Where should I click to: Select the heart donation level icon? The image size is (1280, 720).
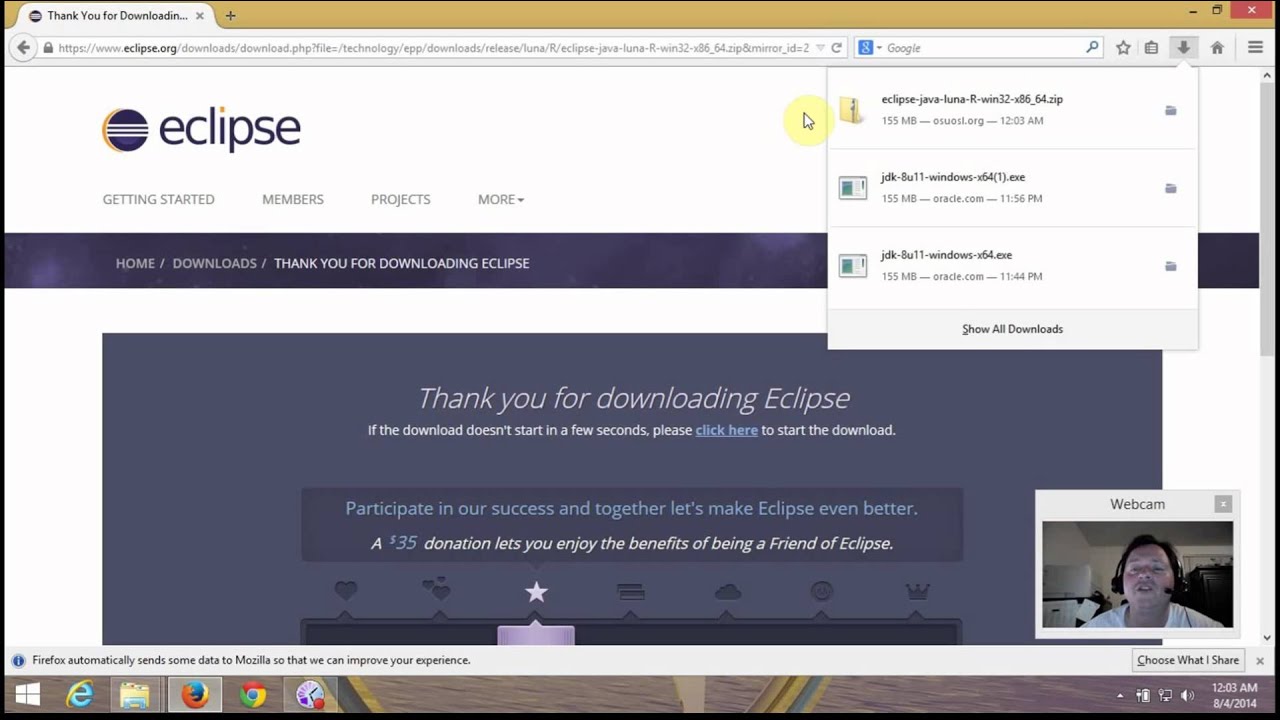346,591
